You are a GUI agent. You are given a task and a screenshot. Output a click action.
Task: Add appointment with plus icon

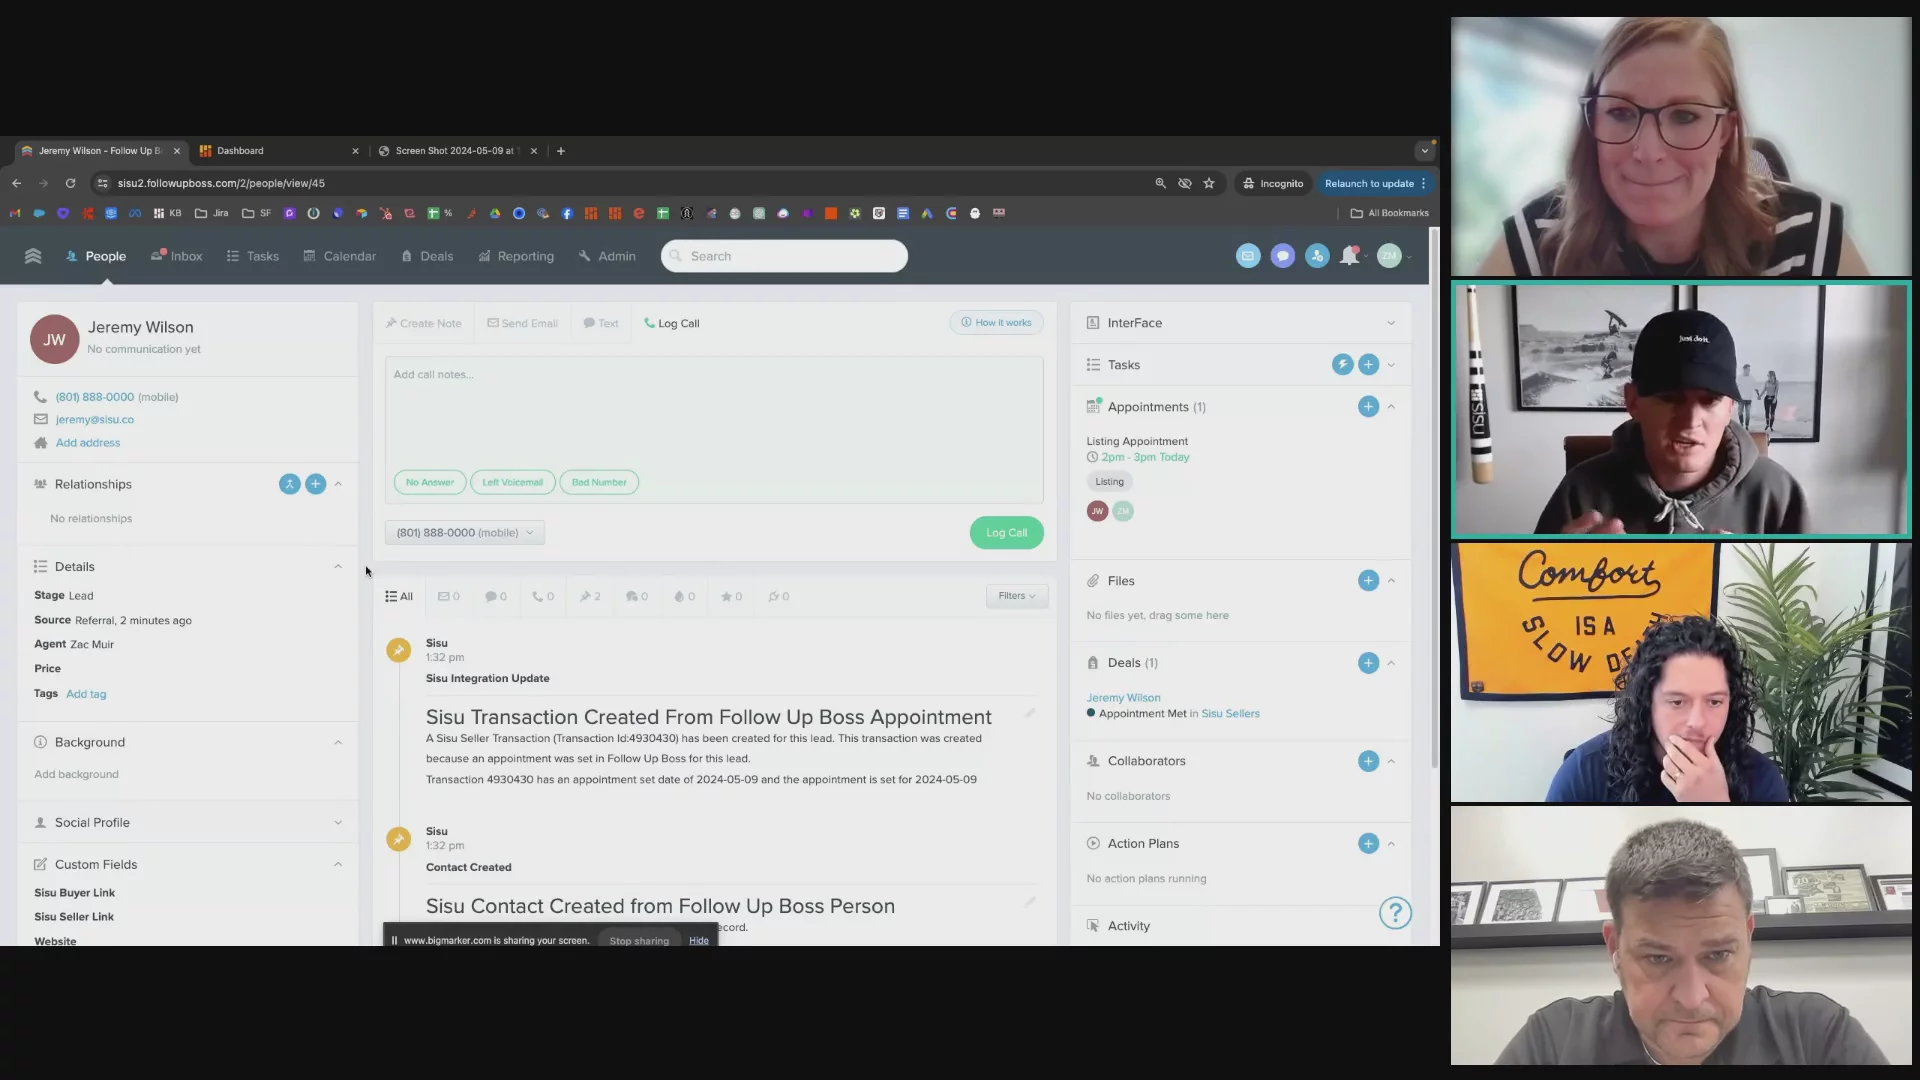(1369, 407)
